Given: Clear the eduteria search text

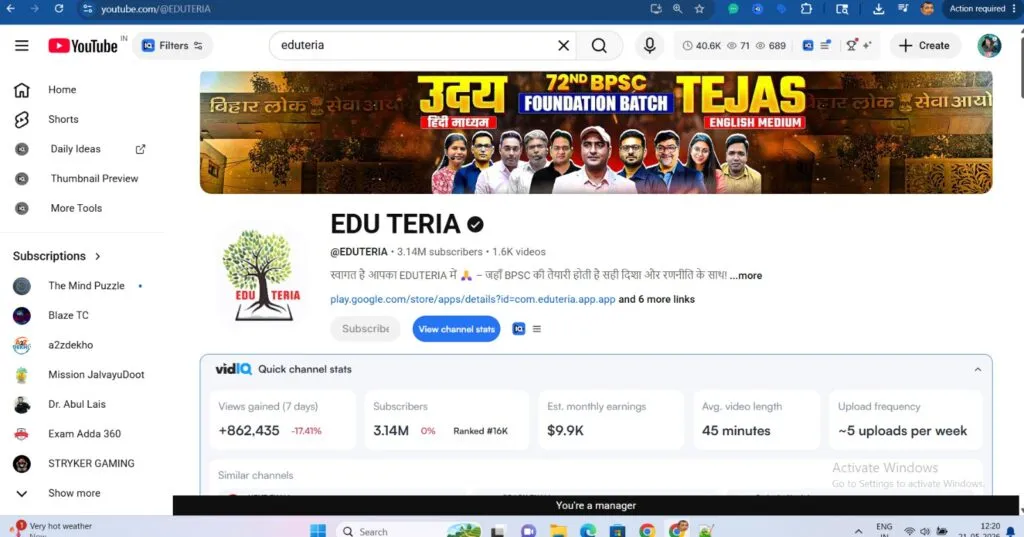Looking at the screenshot, I should click(x=563, y=46).
